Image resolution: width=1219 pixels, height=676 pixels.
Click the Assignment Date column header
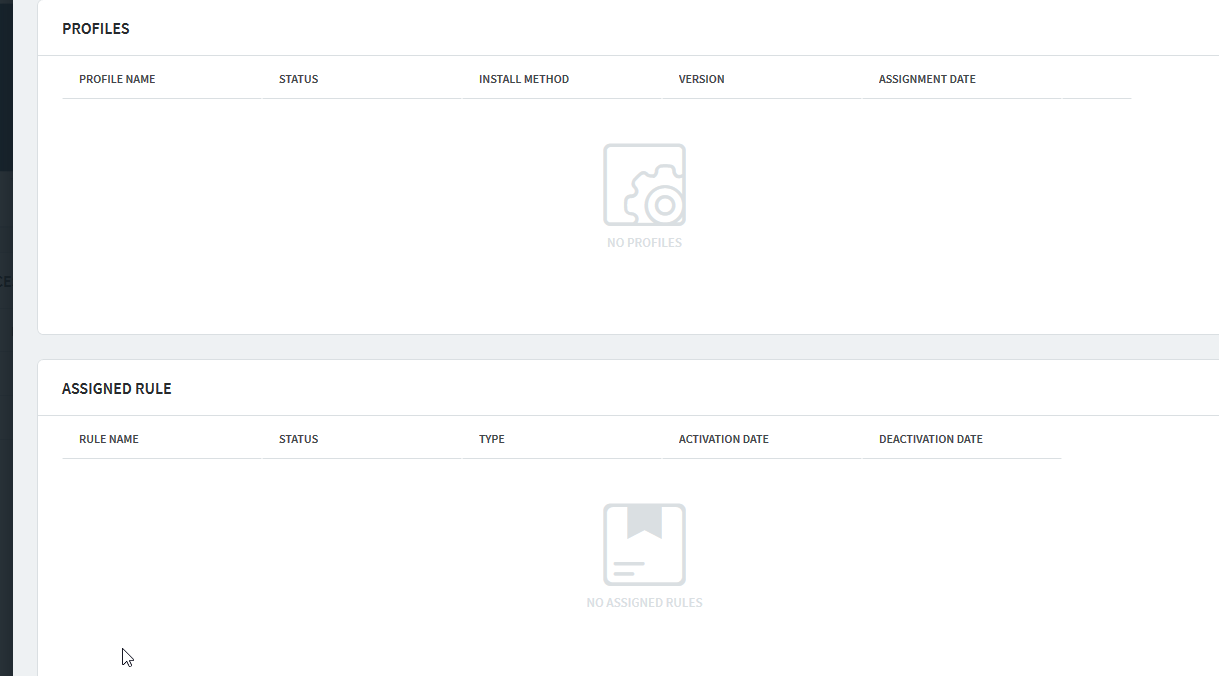926,79
